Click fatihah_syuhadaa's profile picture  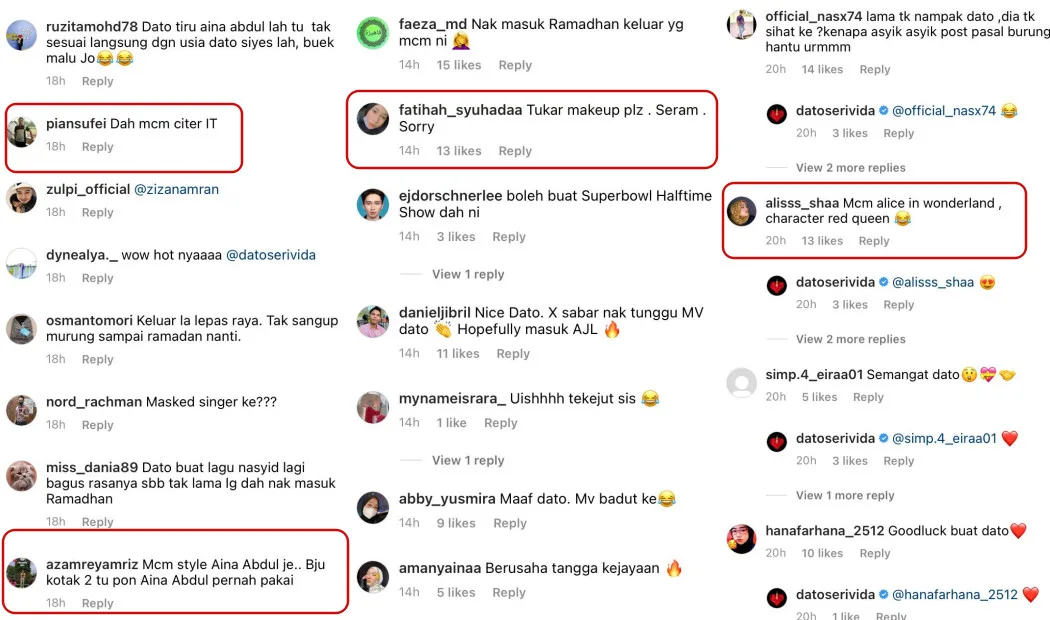(373, 119)
